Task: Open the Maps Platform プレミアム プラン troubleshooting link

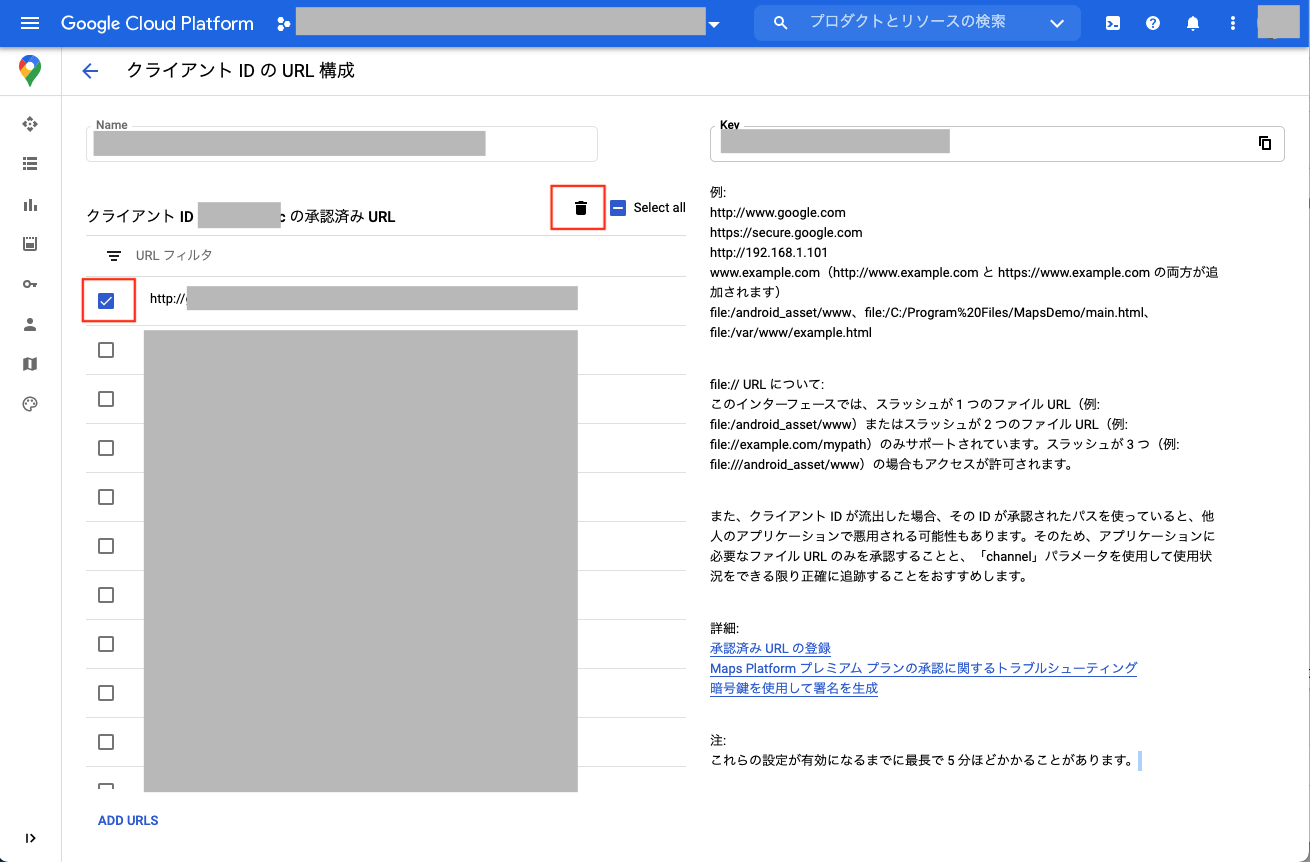Action: [923, 668]
